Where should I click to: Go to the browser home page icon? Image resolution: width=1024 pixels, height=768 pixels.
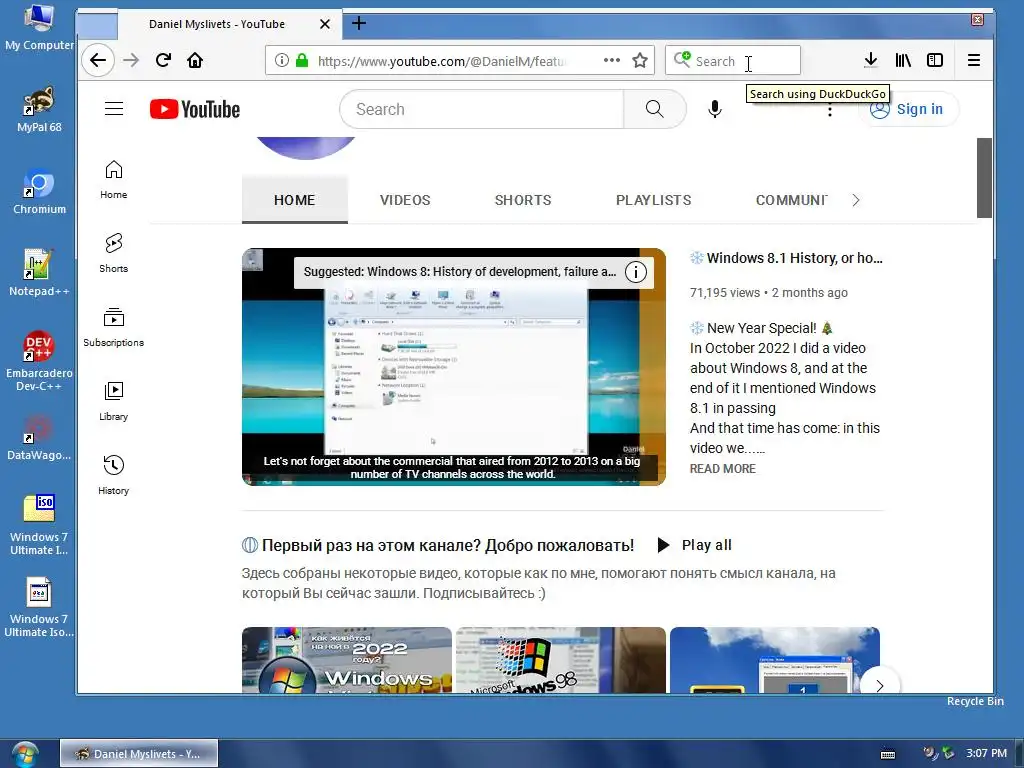pos(195,61)
